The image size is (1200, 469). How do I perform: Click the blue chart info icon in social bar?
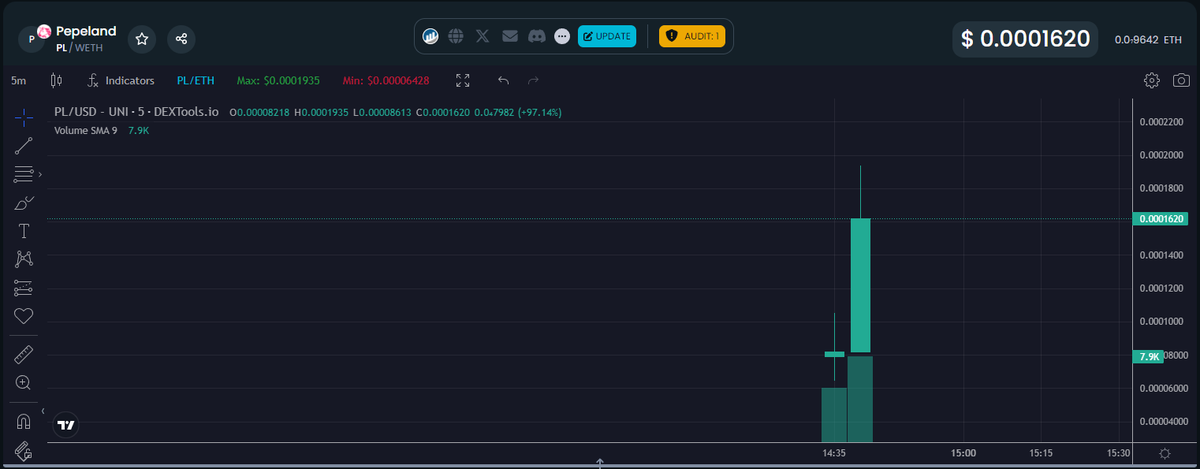[x=431, y=36]
